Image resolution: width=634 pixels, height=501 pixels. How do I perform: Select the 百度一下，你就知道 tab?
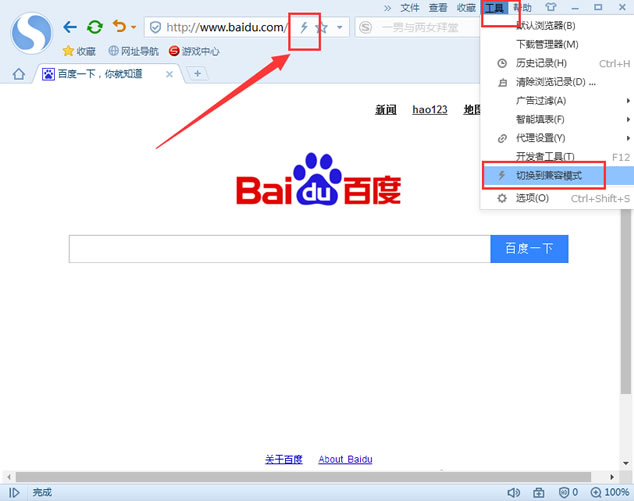pos(99,74)
